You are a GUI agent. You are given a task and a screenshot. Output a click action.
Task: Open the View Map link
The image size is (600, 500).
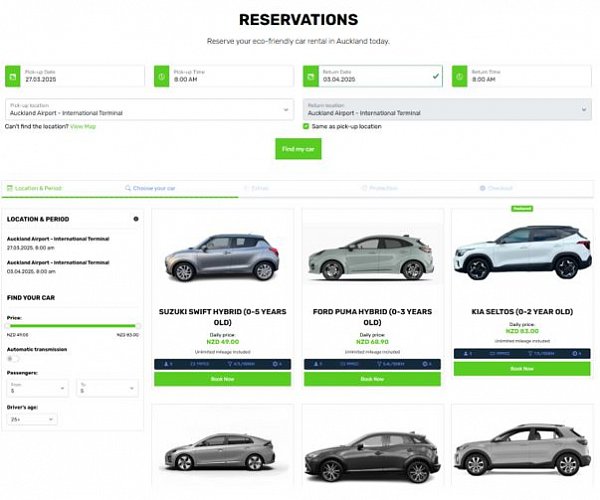(83, 126)
